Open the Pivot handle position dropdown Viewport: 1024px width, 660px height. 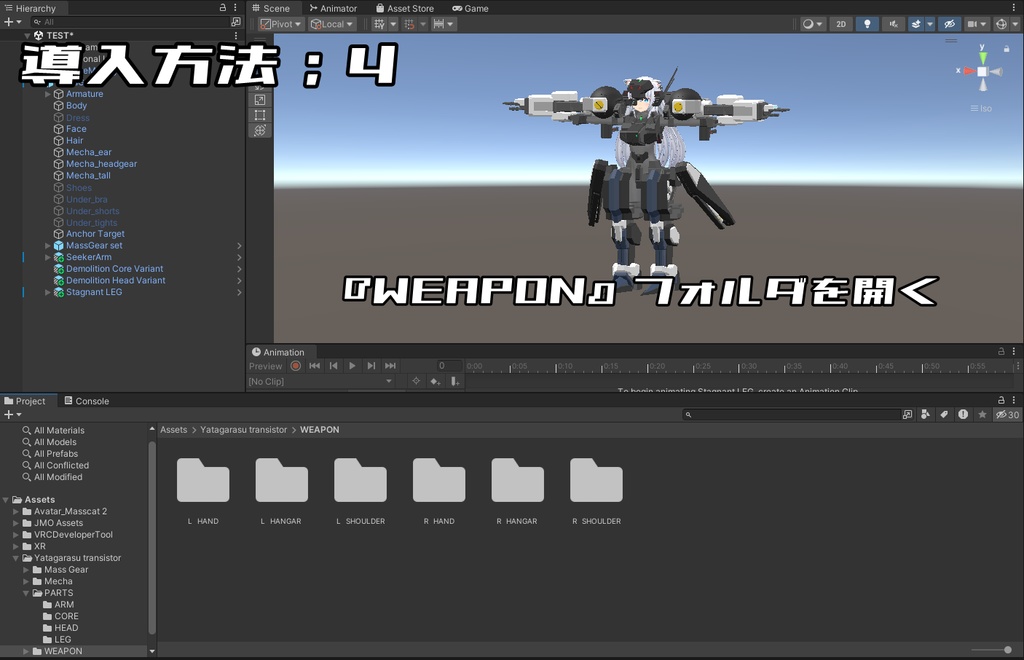(x=281, y=24)
